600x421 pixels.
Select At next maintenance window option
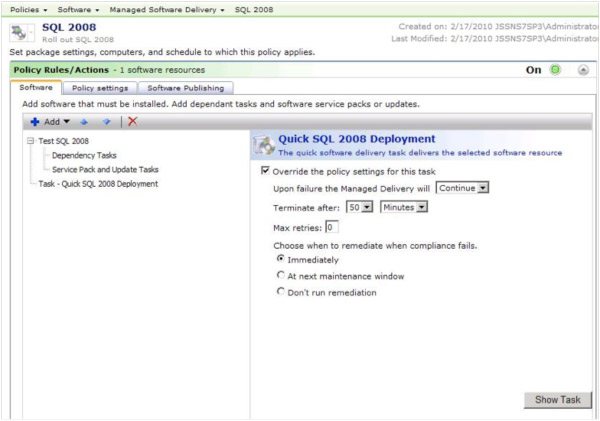pyautogui.click(x=280, y=275)
